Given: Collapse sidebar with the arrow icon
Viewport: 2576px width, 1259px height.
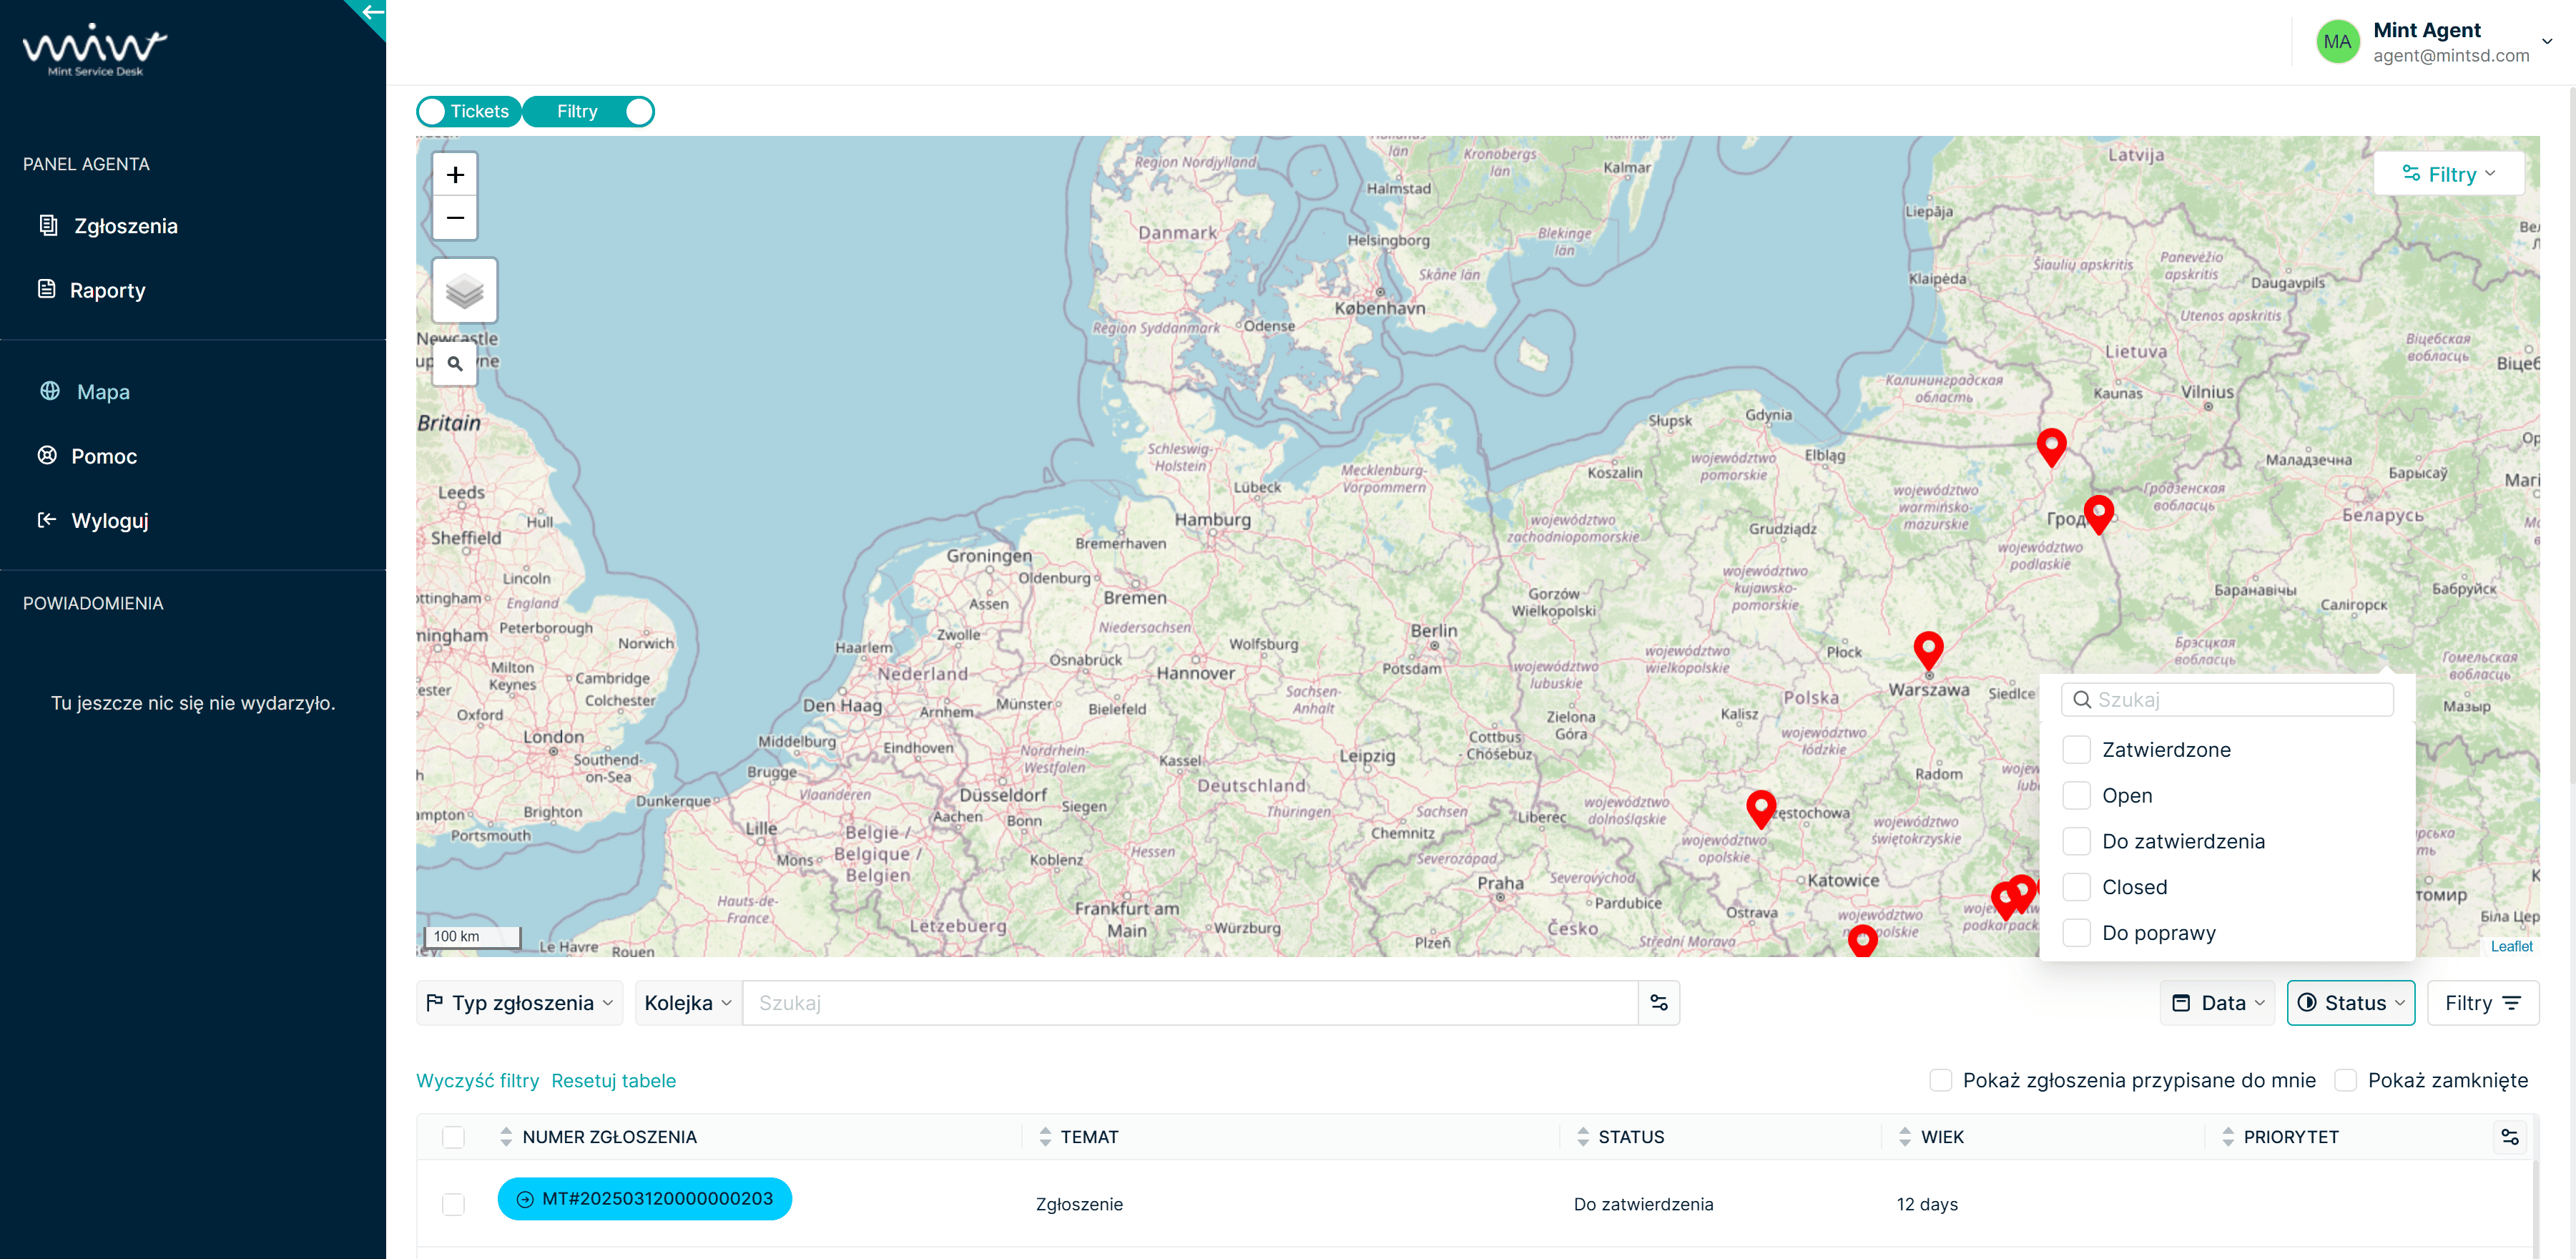Looking at the screenshot, I should (372, 13).
